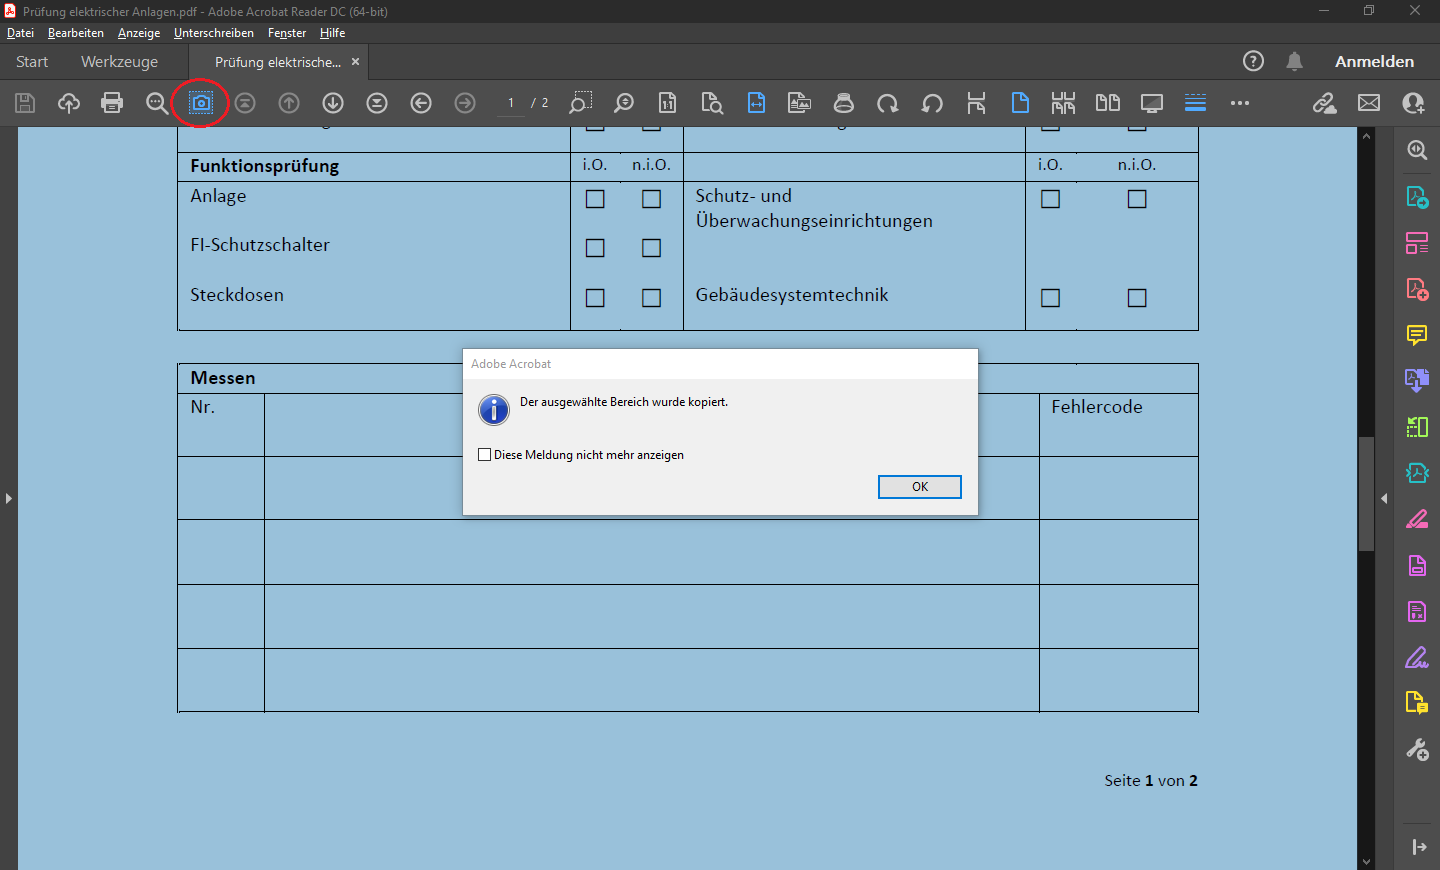Go to next page arrow icon
This screenshot has width=1440, height=870.
(333, 103)
